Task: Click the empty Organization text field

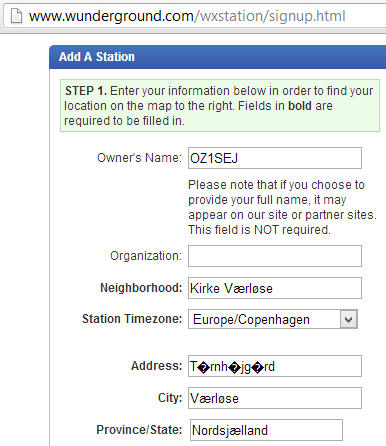Action: tap(275, 256)
